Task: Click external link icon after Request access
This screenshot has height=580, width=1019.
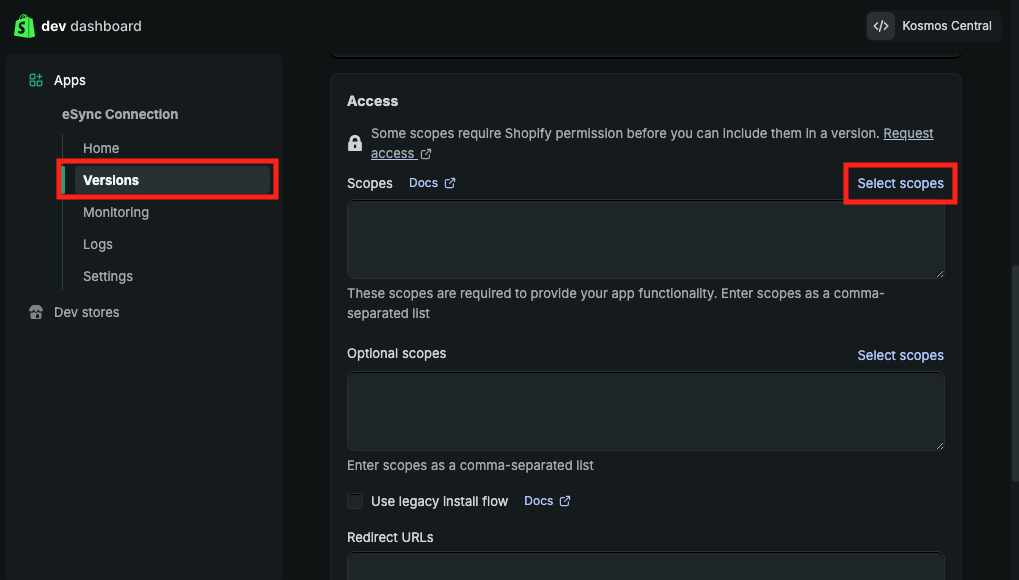Action: click(426, 154)
